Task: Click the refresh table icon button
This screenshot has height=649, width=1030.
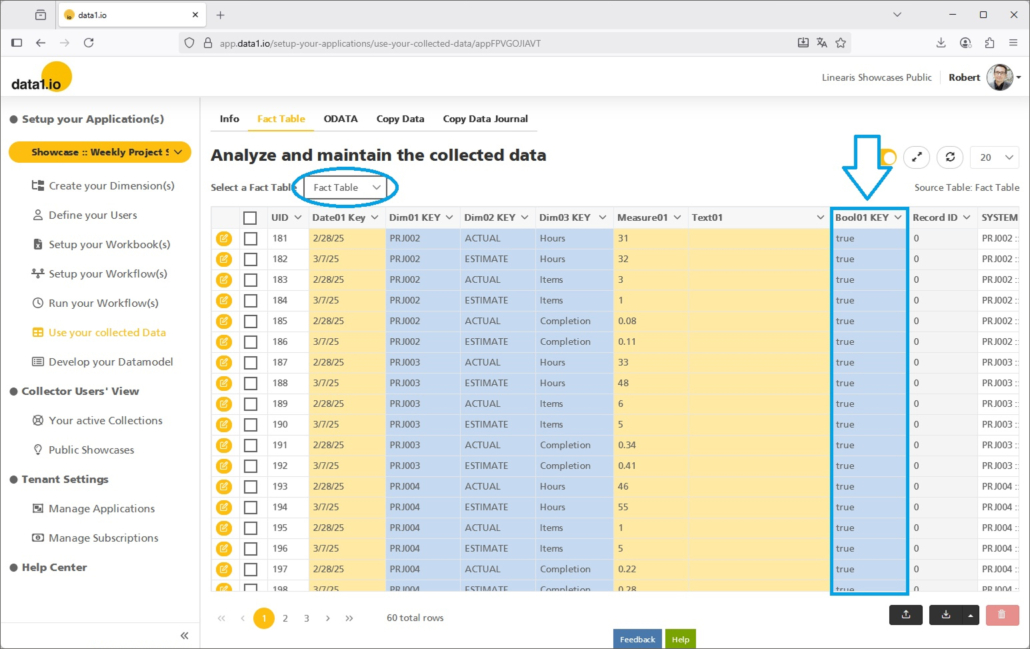Action: [x=949, y=158]
